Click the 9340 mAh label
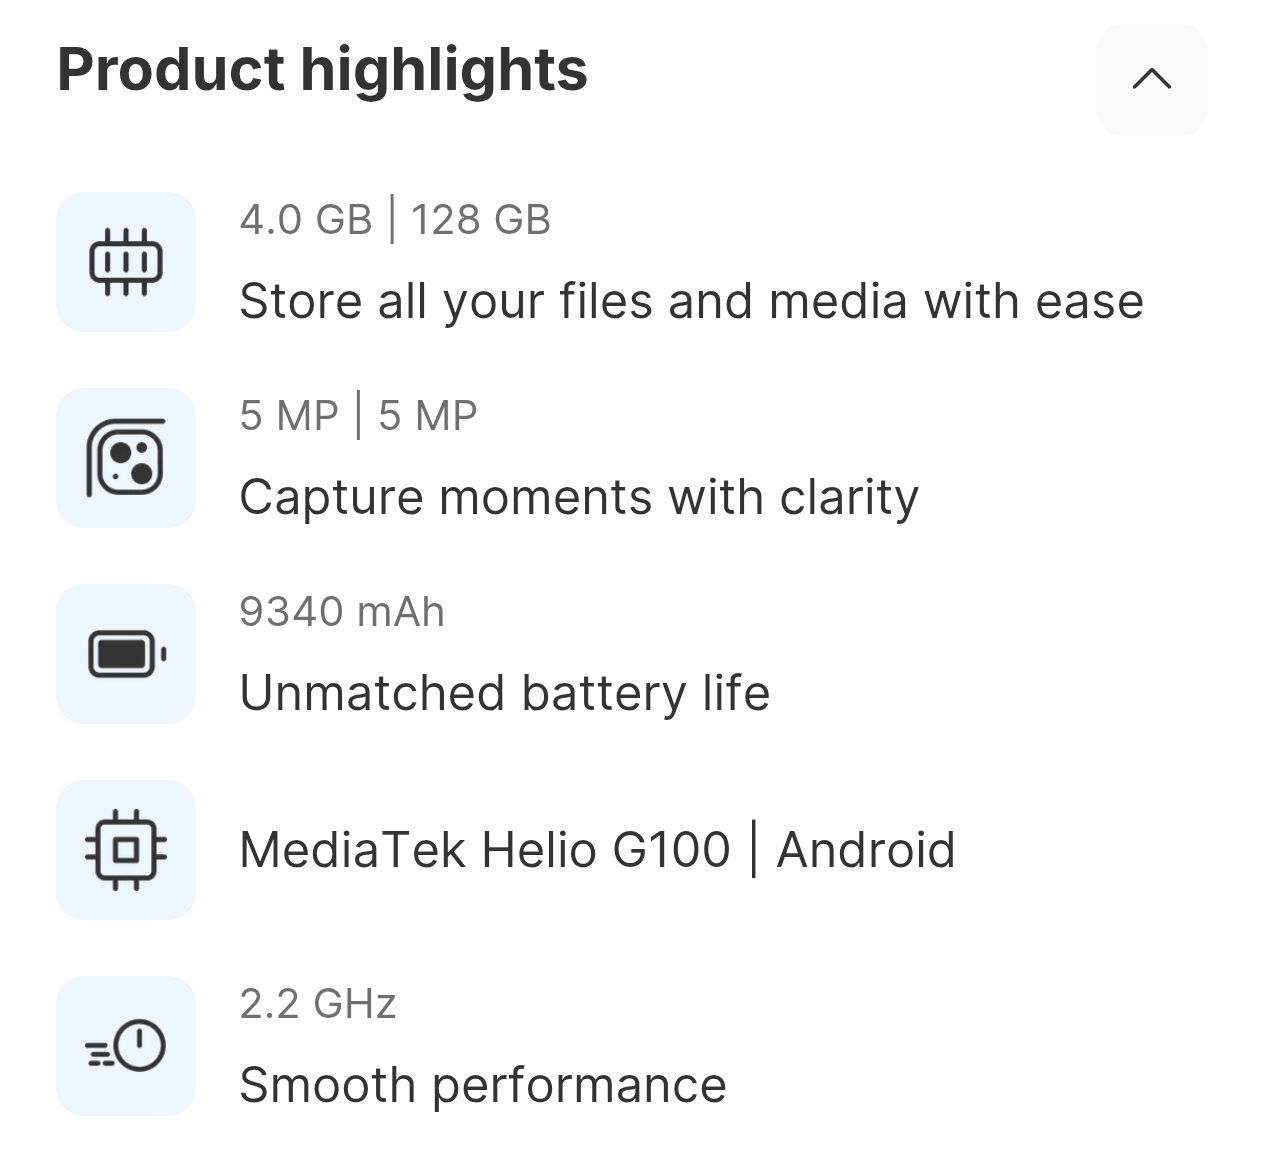The image size is (1264, 1165). point(342,612)
